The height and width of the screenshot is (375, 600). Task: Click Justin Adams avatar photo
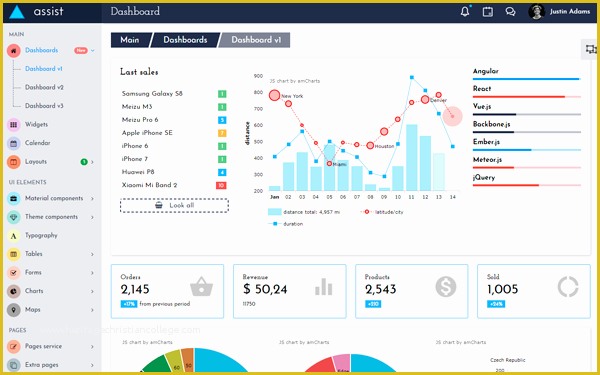(536, 11)
